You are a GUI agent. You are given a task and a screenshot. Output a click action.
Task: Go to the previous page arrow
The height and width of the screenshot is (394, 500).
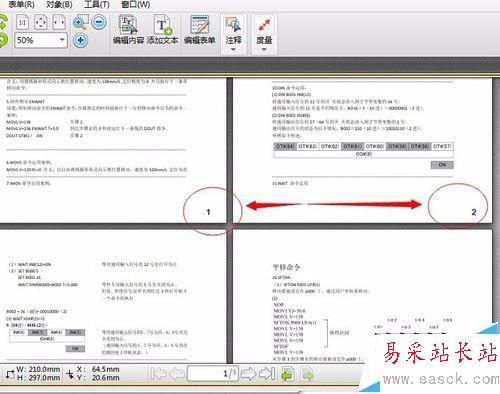click(x=177, y=374)
